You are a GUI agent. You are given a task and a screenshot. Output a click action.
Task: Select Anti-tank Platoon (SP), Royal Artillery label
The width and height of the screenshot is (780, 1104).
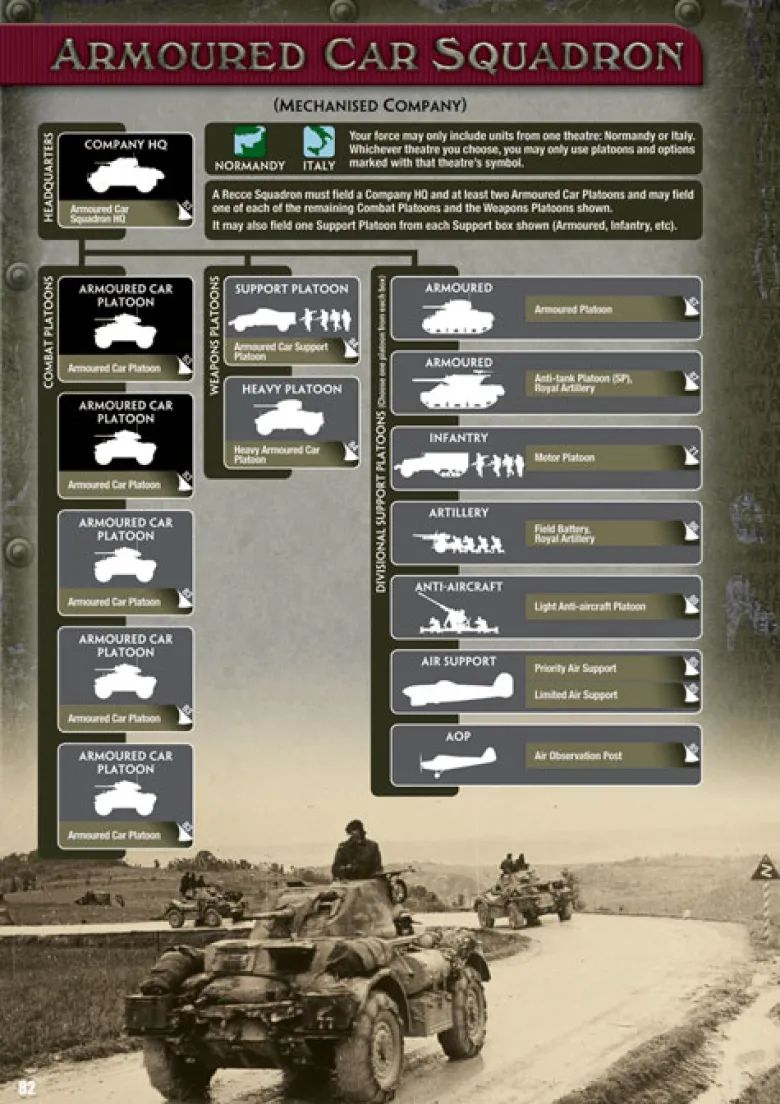pos(583,383)
